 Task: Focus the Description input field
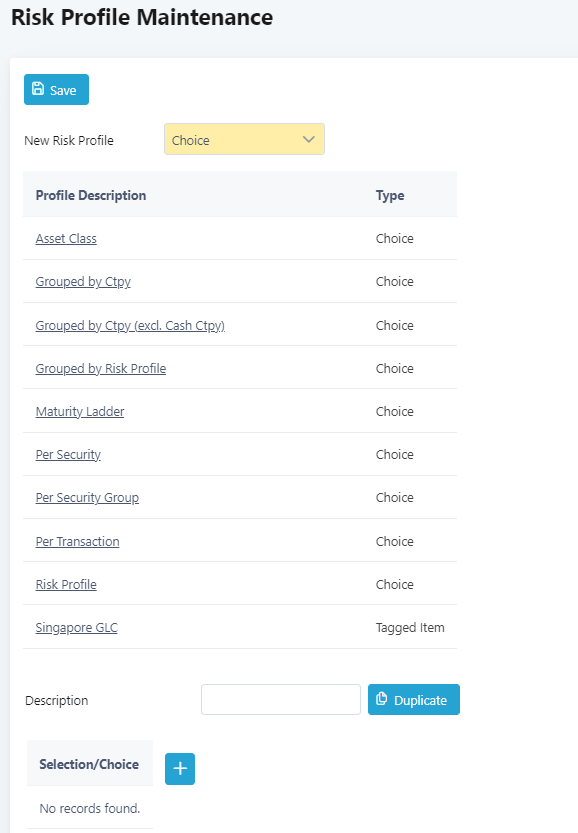coord(281,699)
